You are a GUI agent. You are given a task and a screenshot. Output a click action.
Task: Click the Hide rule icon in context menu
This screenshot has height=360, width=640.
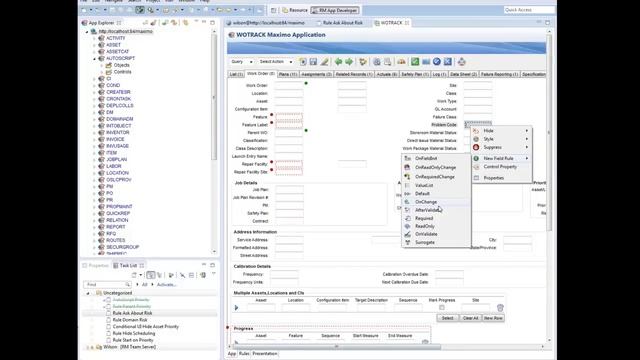(476, 131)
